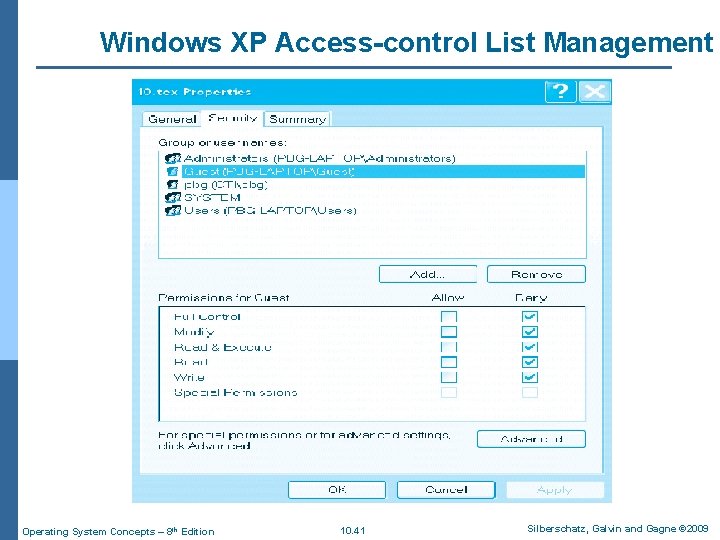Image resolution: width=720 pixels, height=540 pixels.
Task: Close the Properties dialog window
Action: point(595,92)
